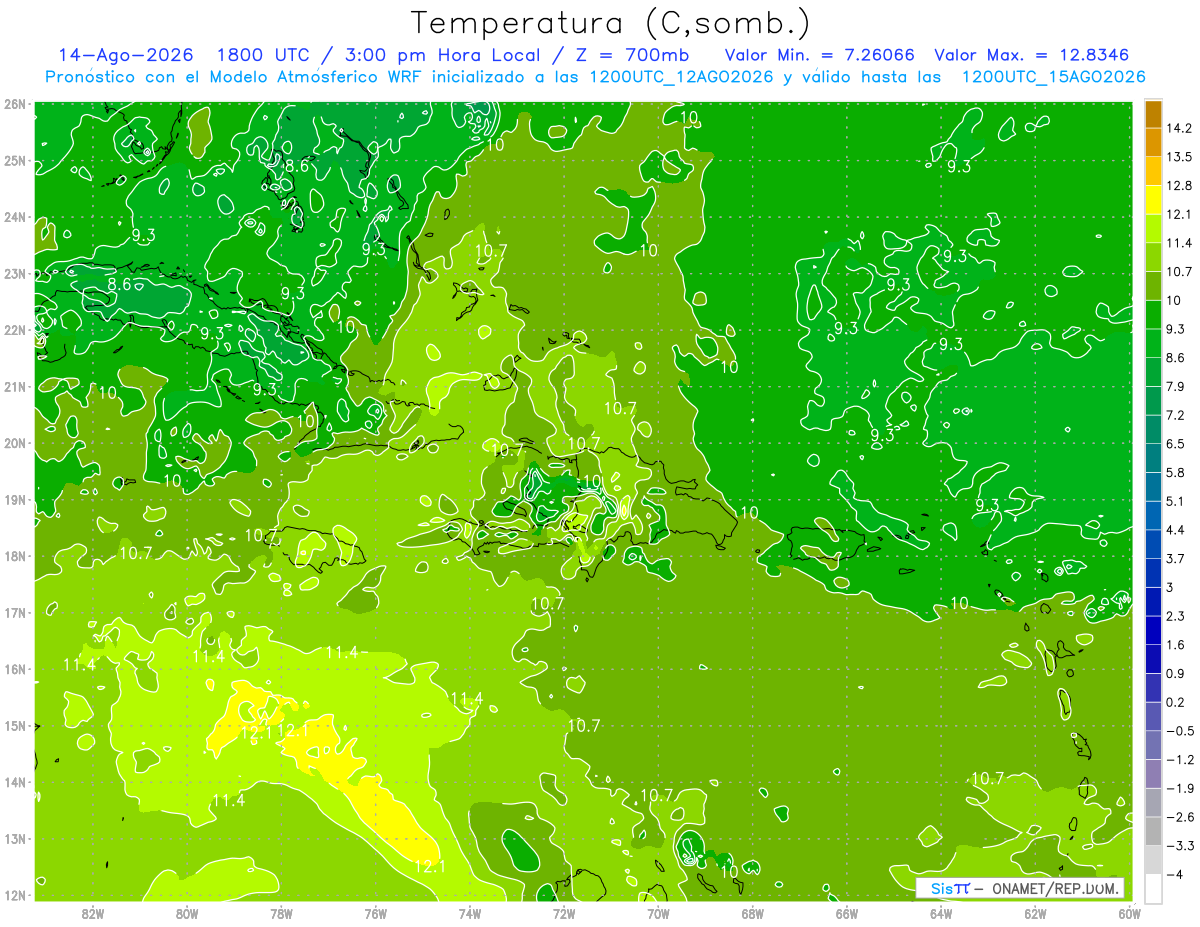This screenshot has height=927, width=1200.
Task: Click the 60W longitude axis label
Action: [x=1129, y=913]
